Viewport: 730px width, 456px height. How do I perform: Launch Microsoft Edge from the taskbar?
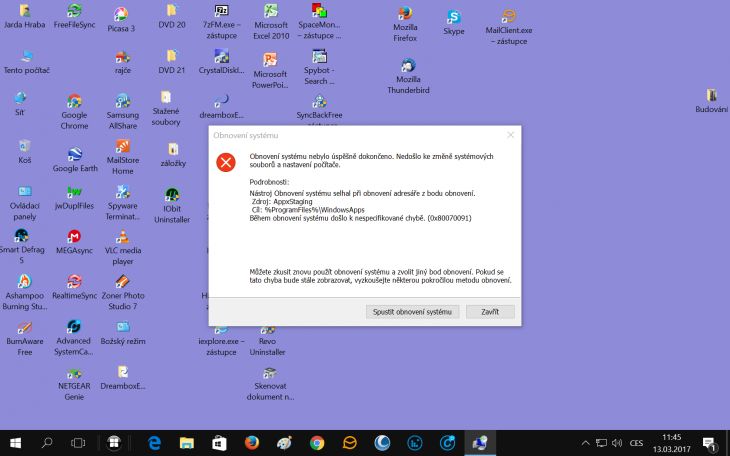pos(154,443)
